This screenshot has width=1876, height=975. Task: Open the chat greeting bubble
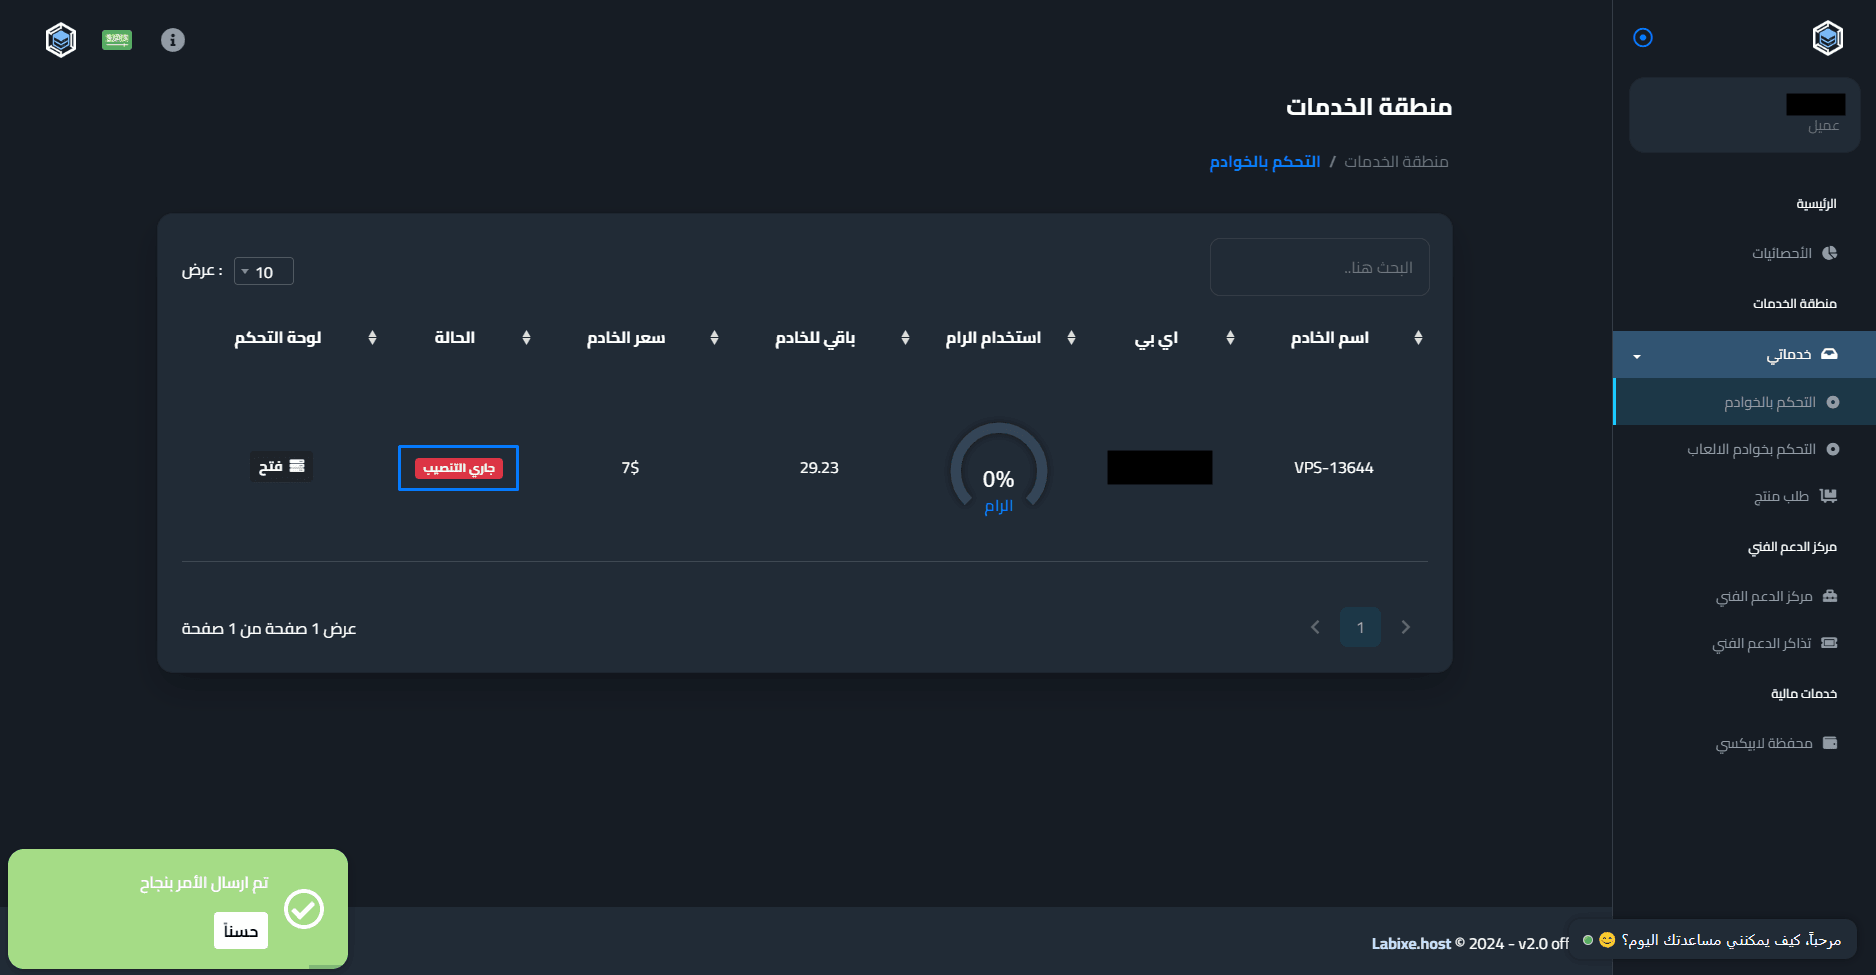click(1712, 940)
